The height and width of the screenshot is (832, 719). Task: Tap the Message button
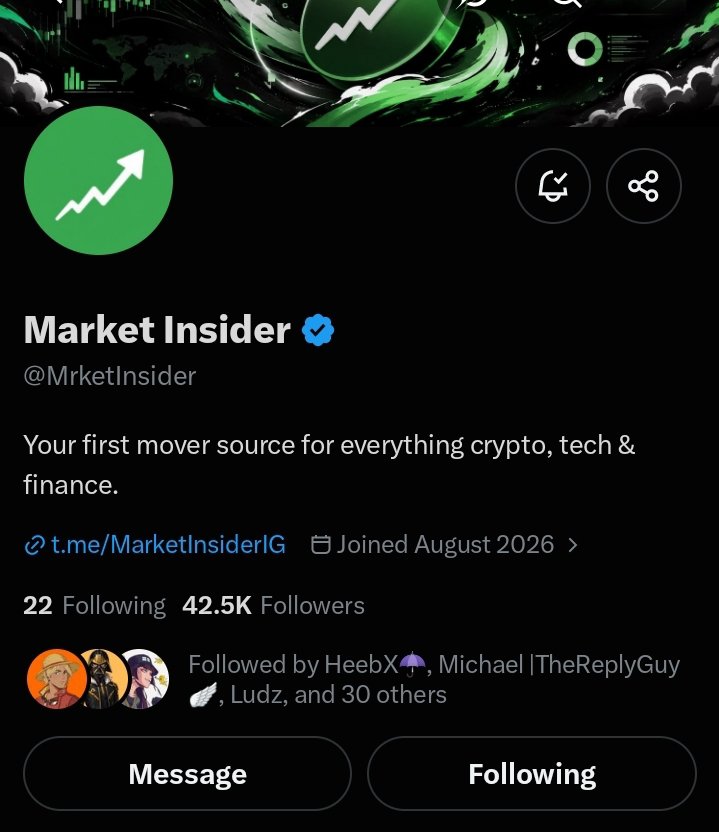click(x=187, y=774)
